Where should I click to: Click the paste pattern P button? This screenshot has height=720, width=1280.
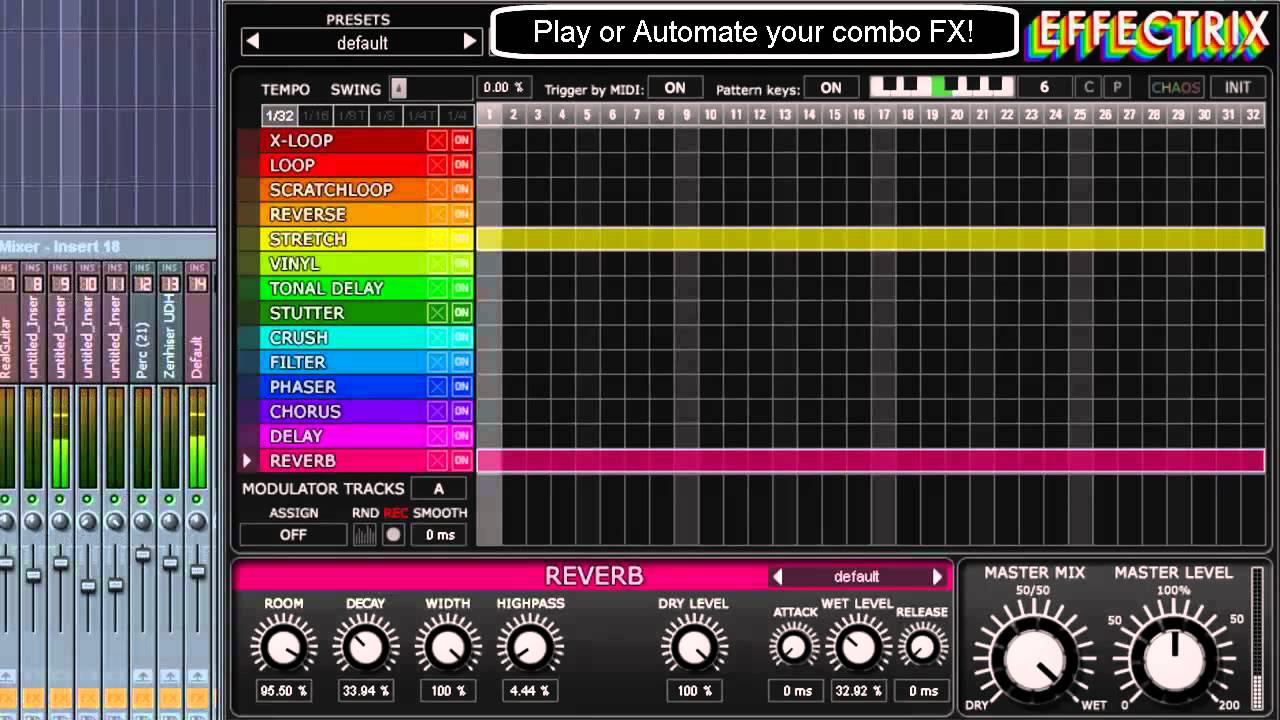1117,88
